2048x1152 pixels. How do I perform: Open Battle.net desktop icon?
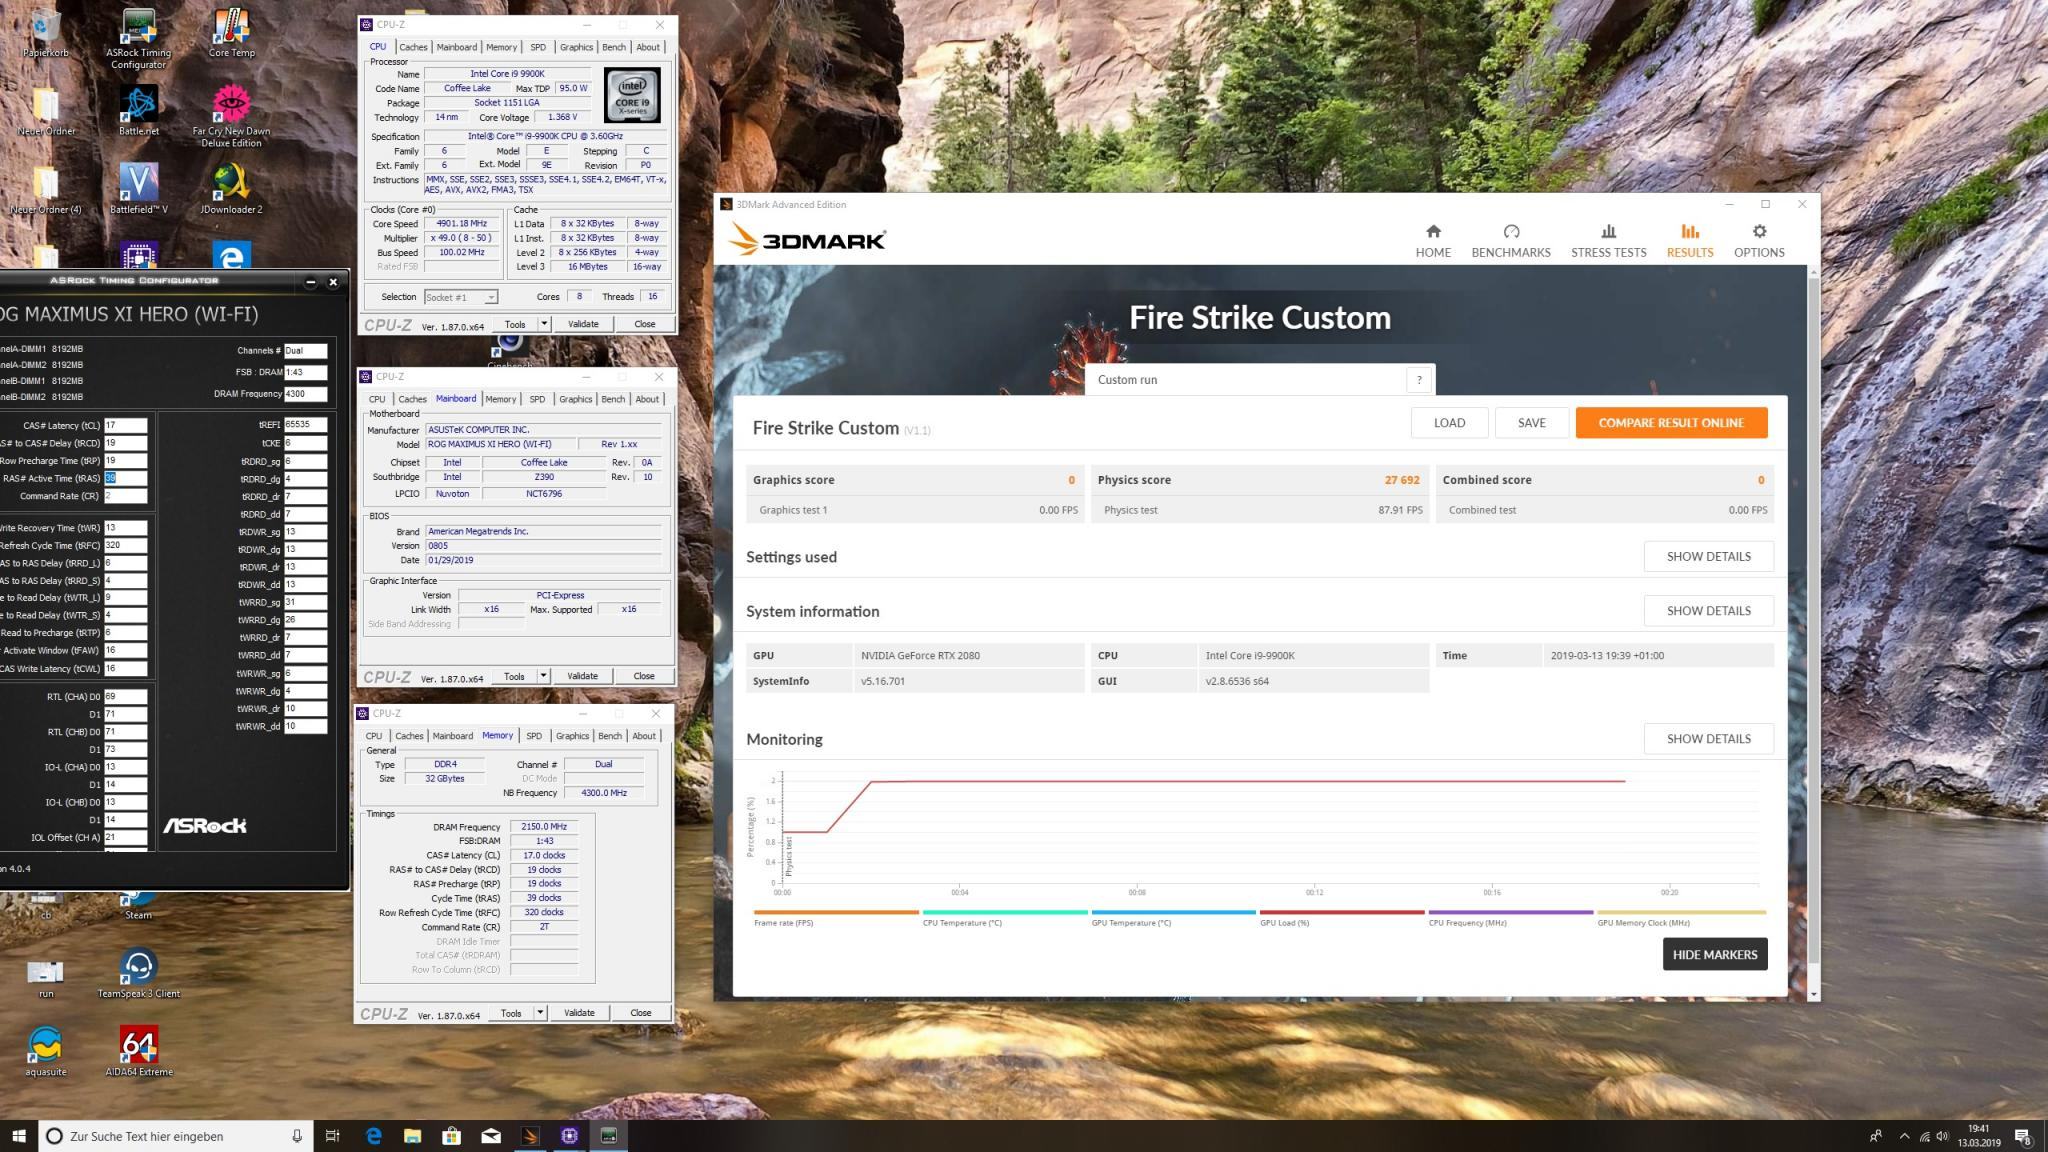click(x=138, y=111)
